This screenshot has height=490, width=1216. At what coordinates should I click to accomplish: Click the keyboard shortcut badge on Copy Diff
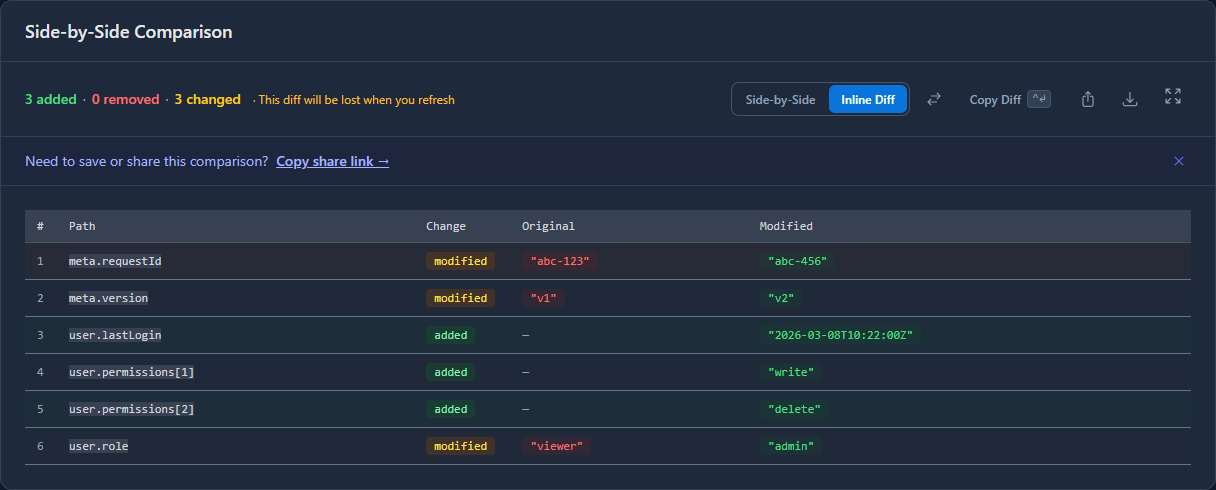(x=1039, y=99)
